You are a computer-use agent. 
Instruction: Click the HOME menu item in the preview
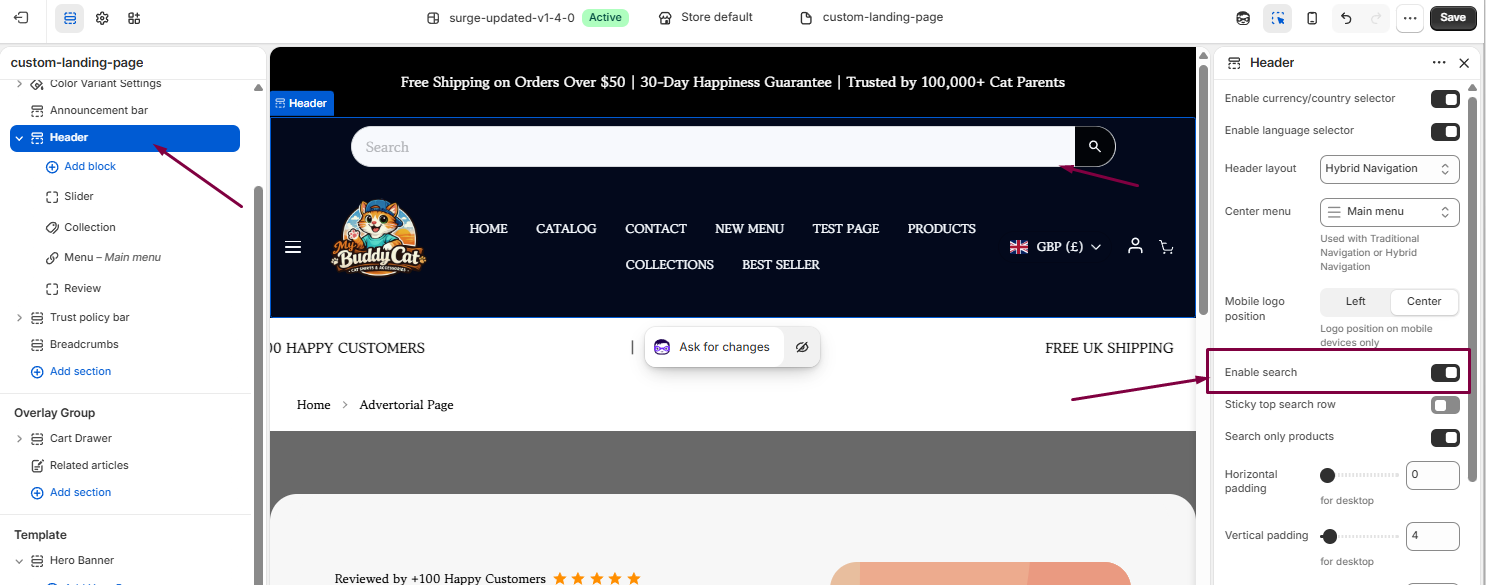pyautogui.click(x=488, y=229)
